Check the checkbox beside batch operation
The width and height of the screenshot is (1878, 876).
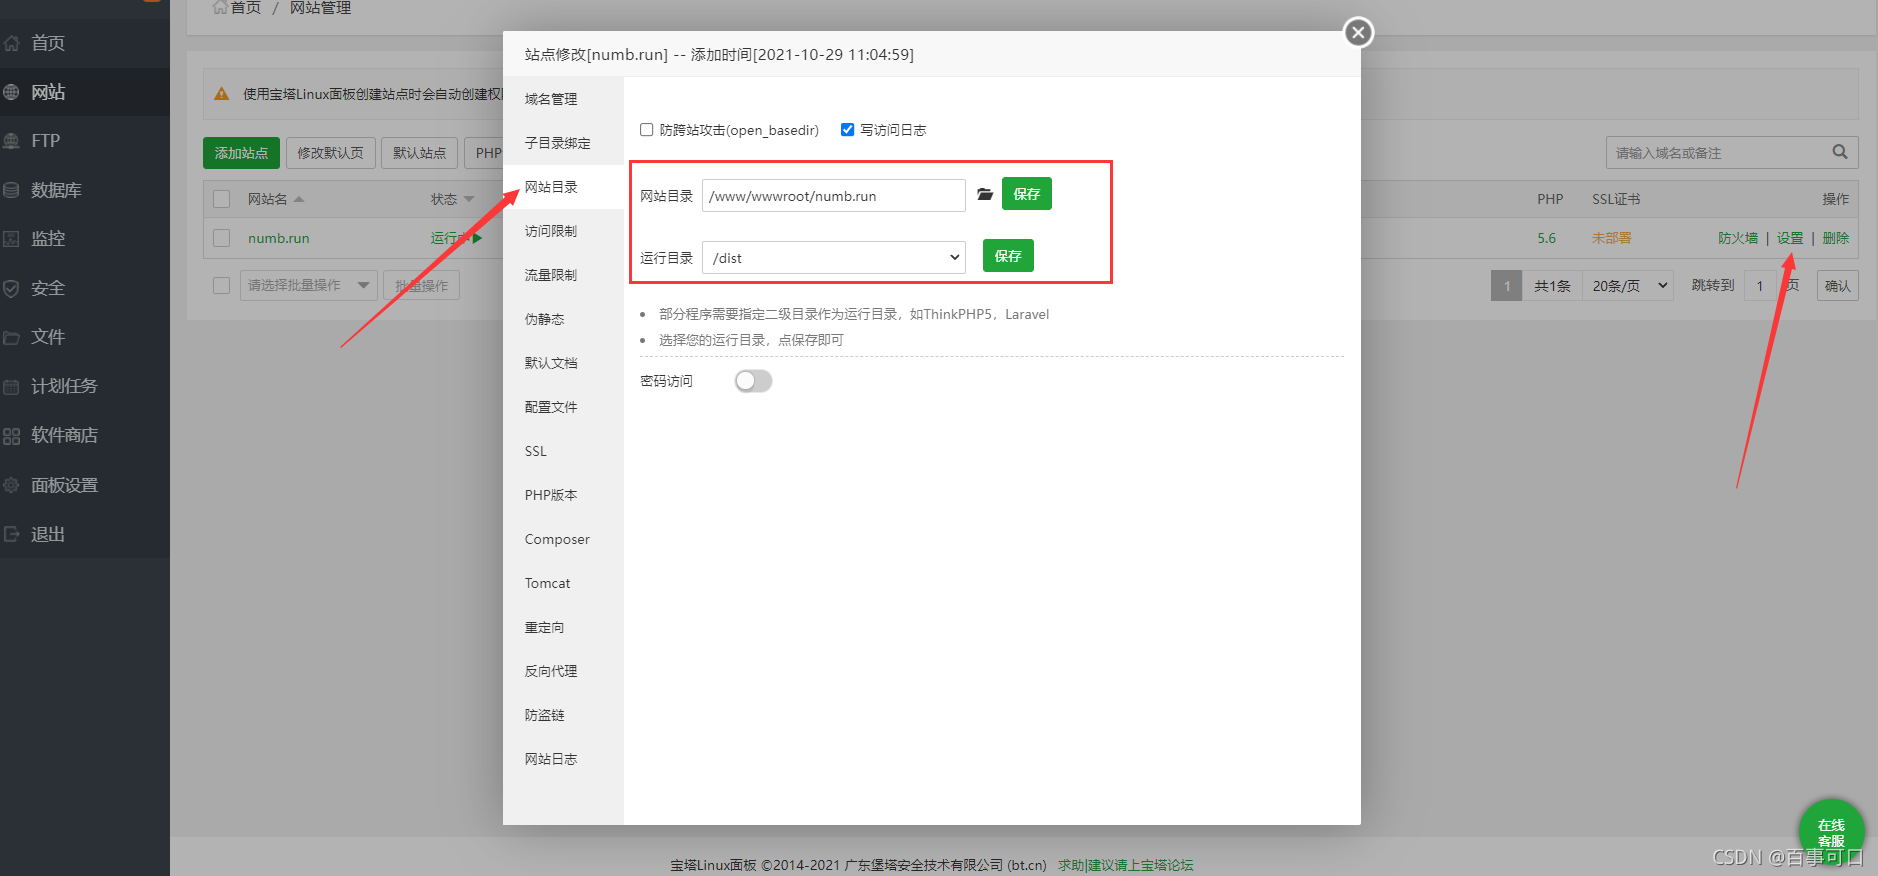222,286
